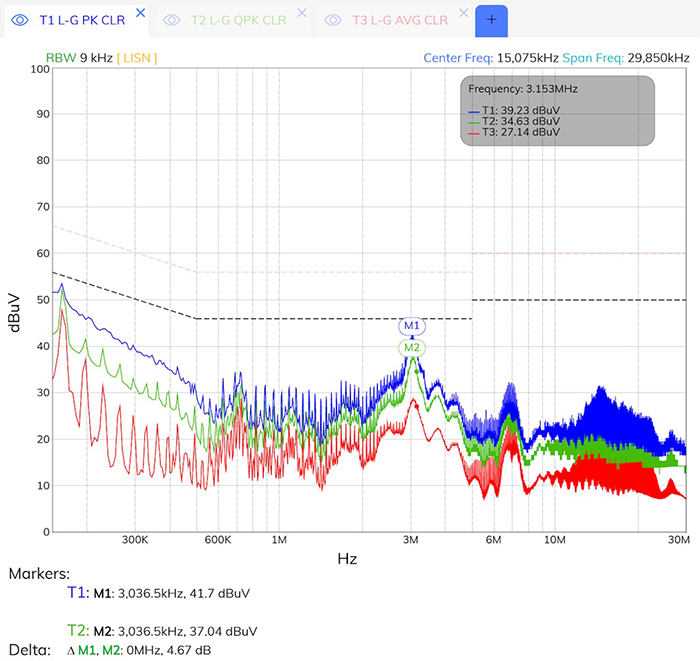Toggle visibility eye for T2 L-G QPK CLR
Image resolution: width=700 pixels, height=661 pixels.
pos(172,19)
